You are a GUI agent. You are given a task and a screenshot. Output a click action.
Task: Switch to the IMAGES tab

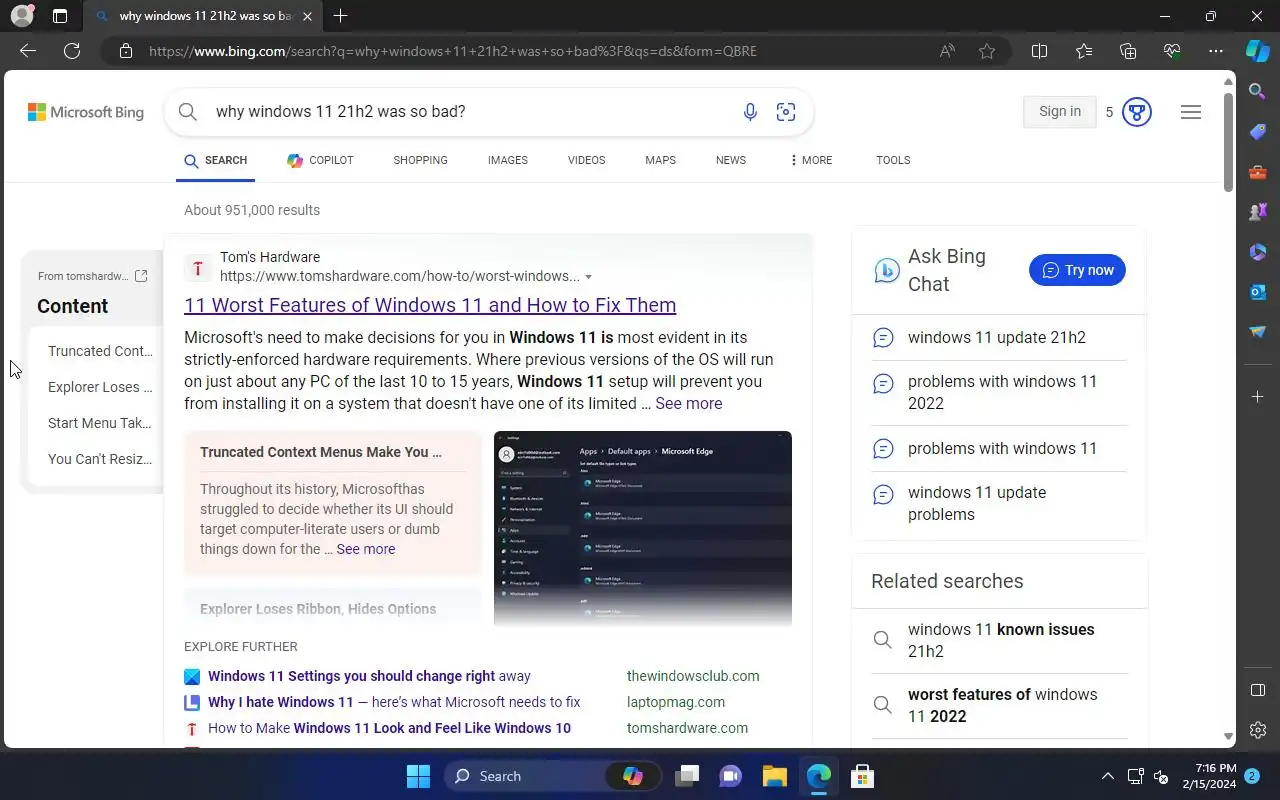(508, 160)
